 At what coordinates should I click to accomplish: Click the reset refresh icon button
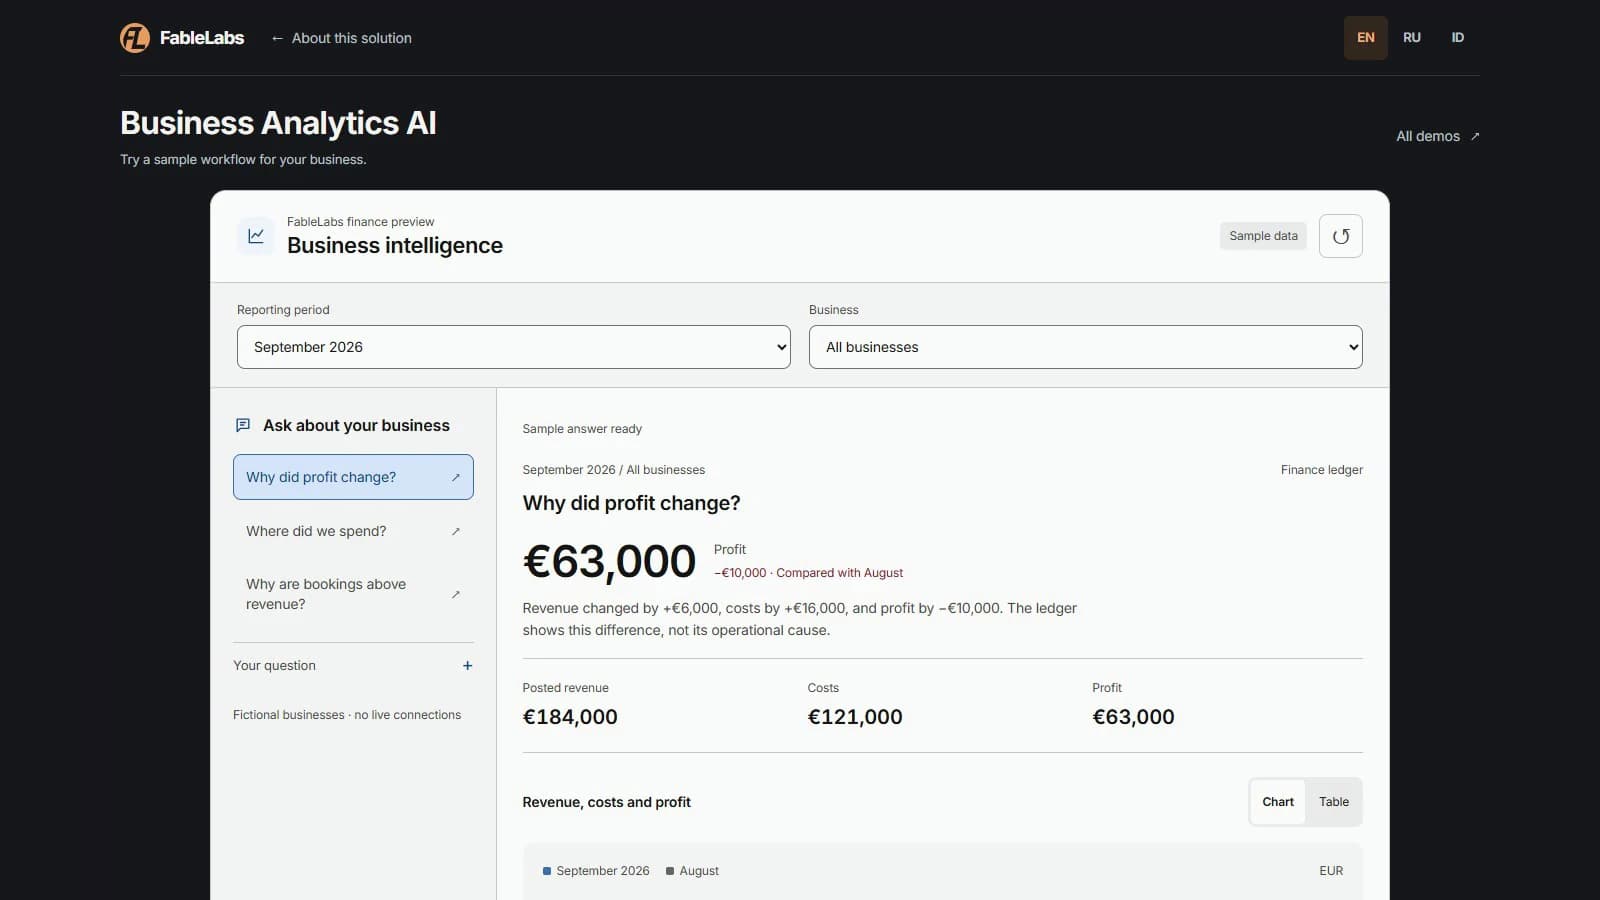tap(1341, 236)
